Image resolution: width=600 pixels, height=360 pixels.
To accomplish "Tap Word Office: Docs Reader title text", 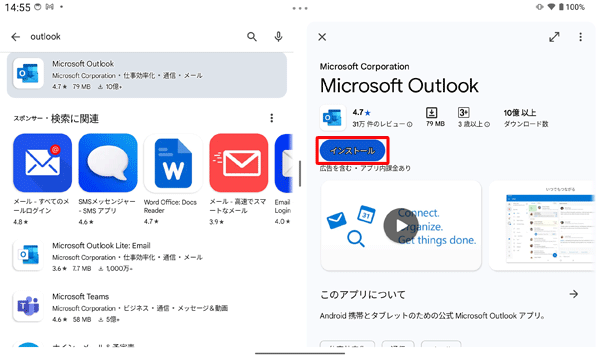I will (x=170, y=206).
